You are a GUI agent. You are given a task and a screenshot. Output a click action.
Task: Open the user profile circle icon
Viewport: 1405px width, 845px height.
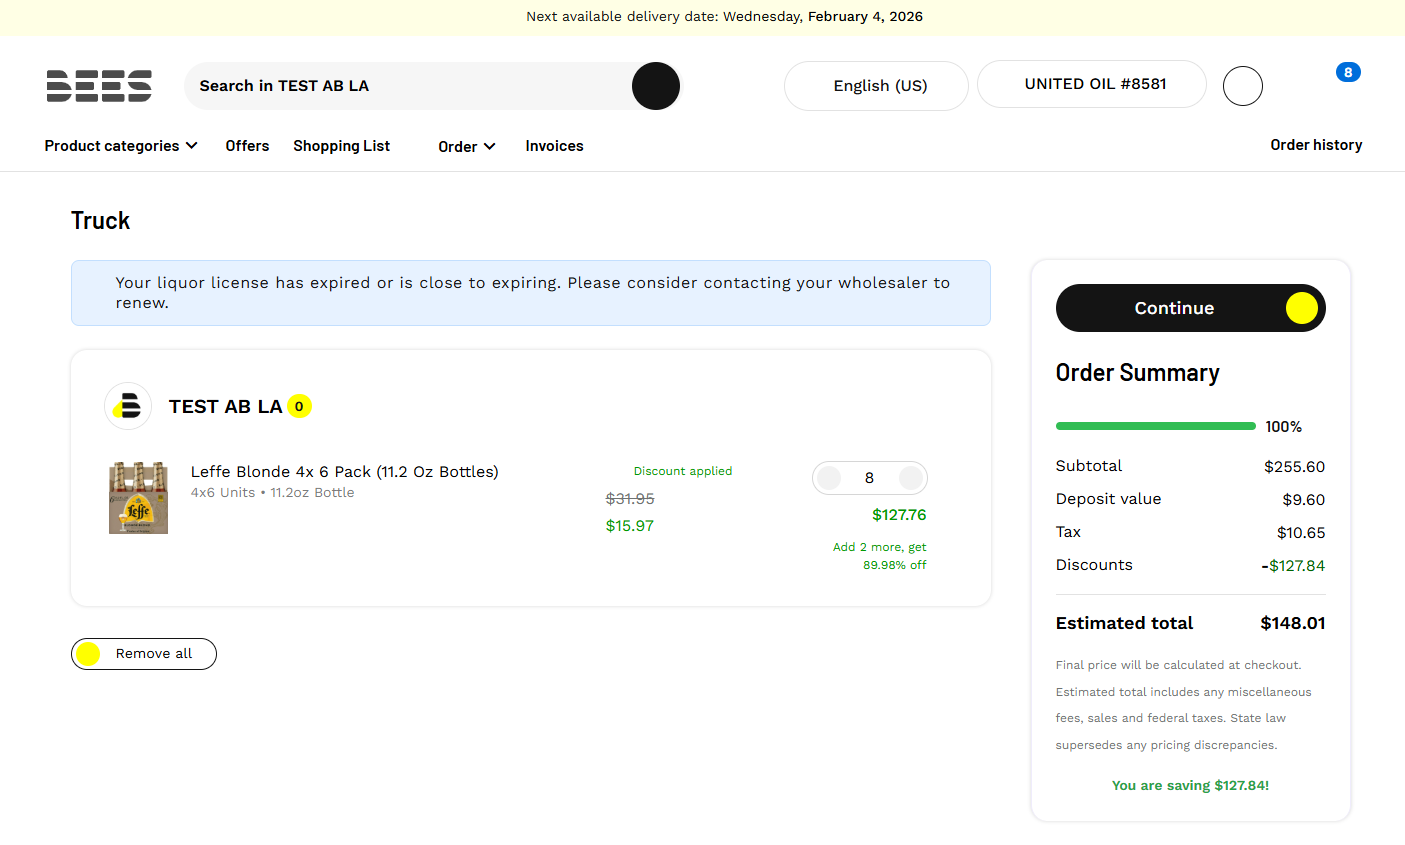pos(1243,86)
